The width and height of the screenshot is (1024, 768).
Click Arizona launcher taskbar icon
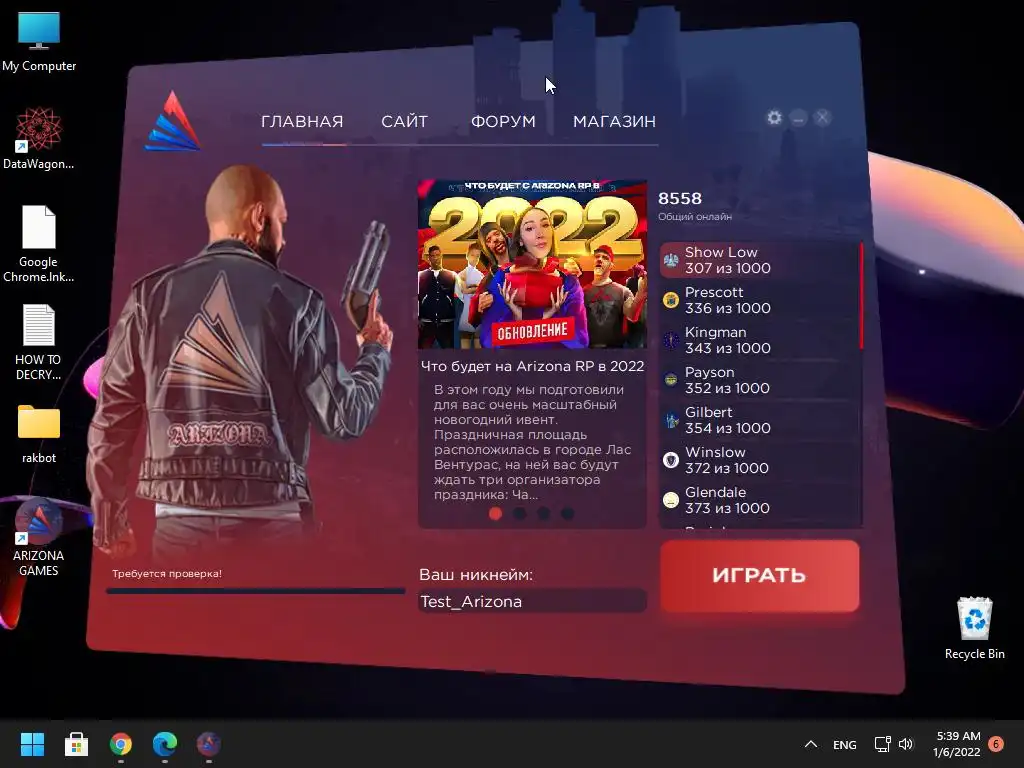point(209,744)
